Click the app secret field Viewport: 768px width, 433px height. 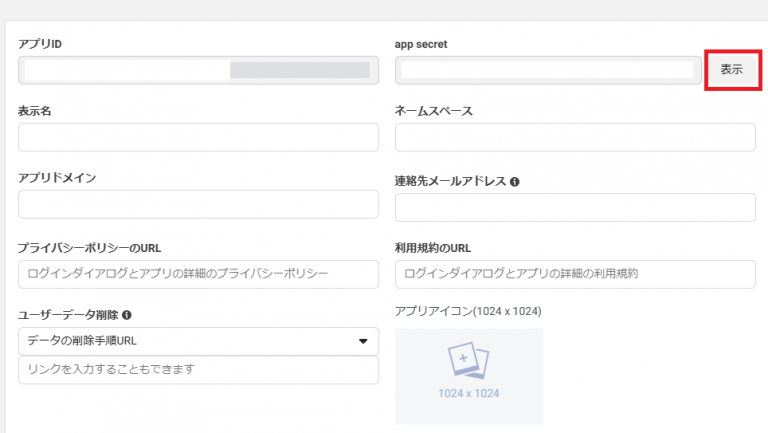(548, 71)
